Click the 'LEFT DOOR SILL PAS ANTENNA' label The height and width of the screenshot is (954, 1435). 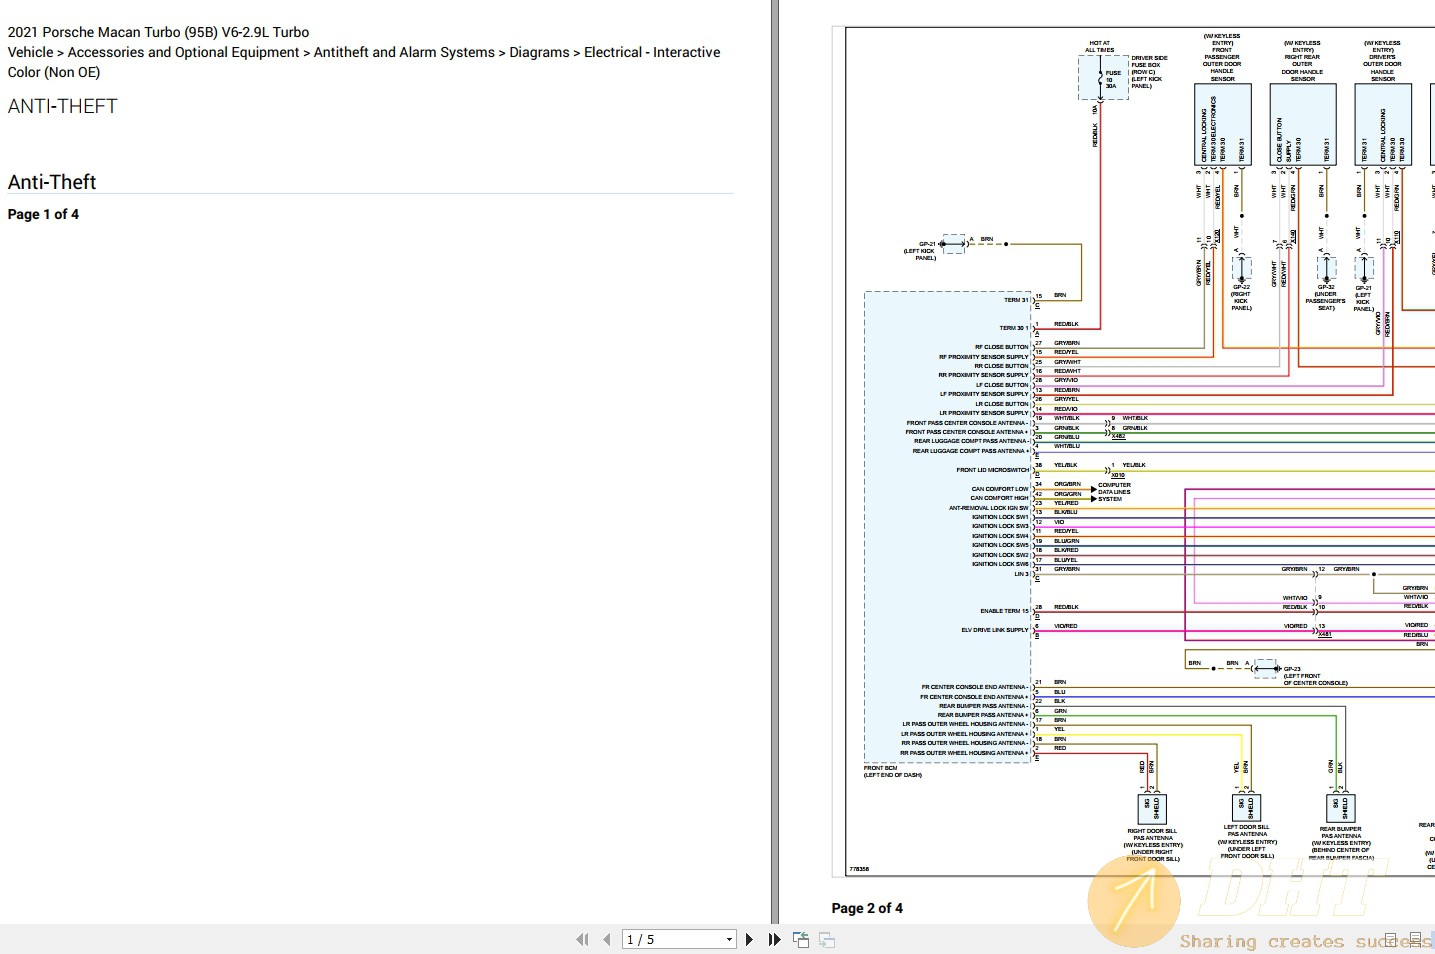[x=1247, y=841]
